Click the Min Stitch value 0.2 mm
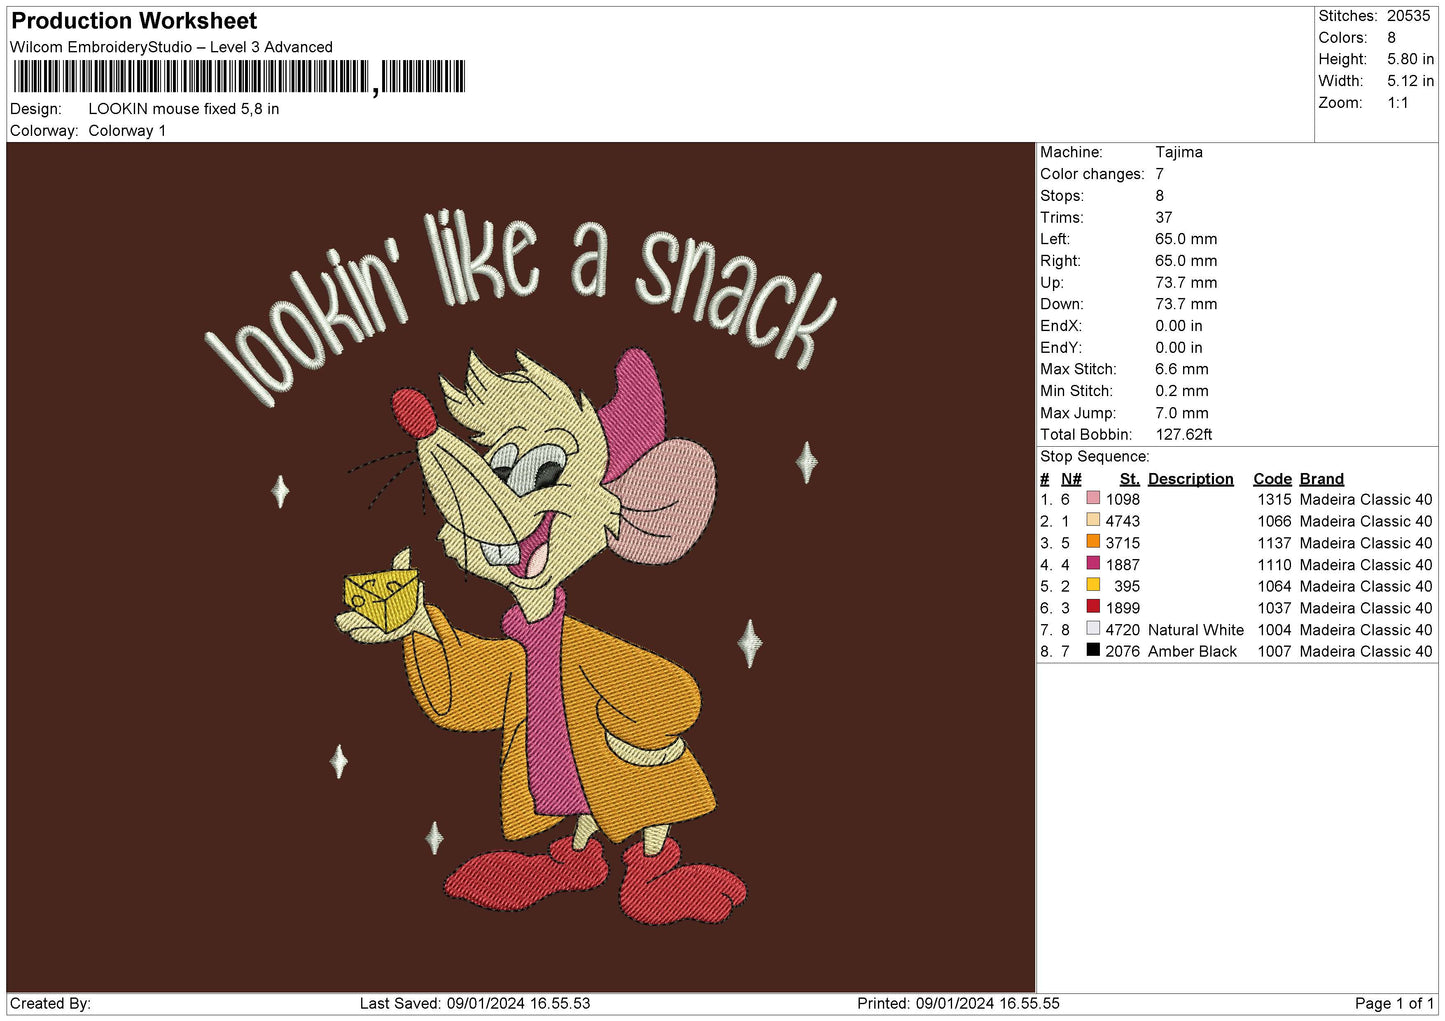 (1182, 391)
